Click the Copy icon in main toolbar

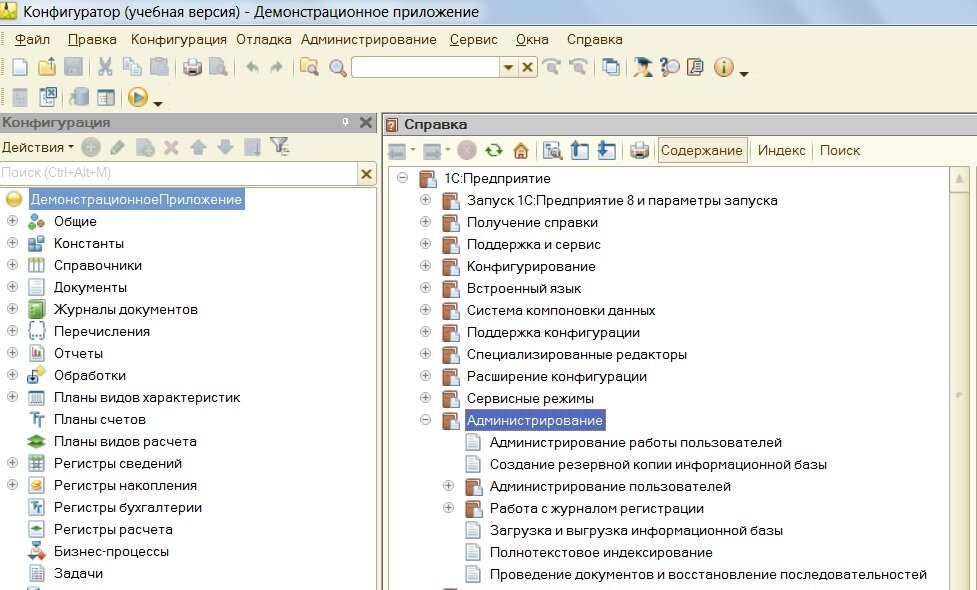click(132, 67)
